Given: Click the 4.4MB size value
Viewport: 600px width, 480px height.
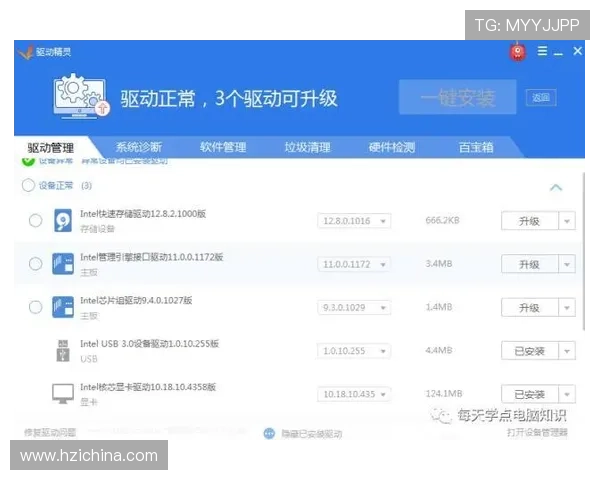Looking at the screenshot, I should [x=439, y=350].
